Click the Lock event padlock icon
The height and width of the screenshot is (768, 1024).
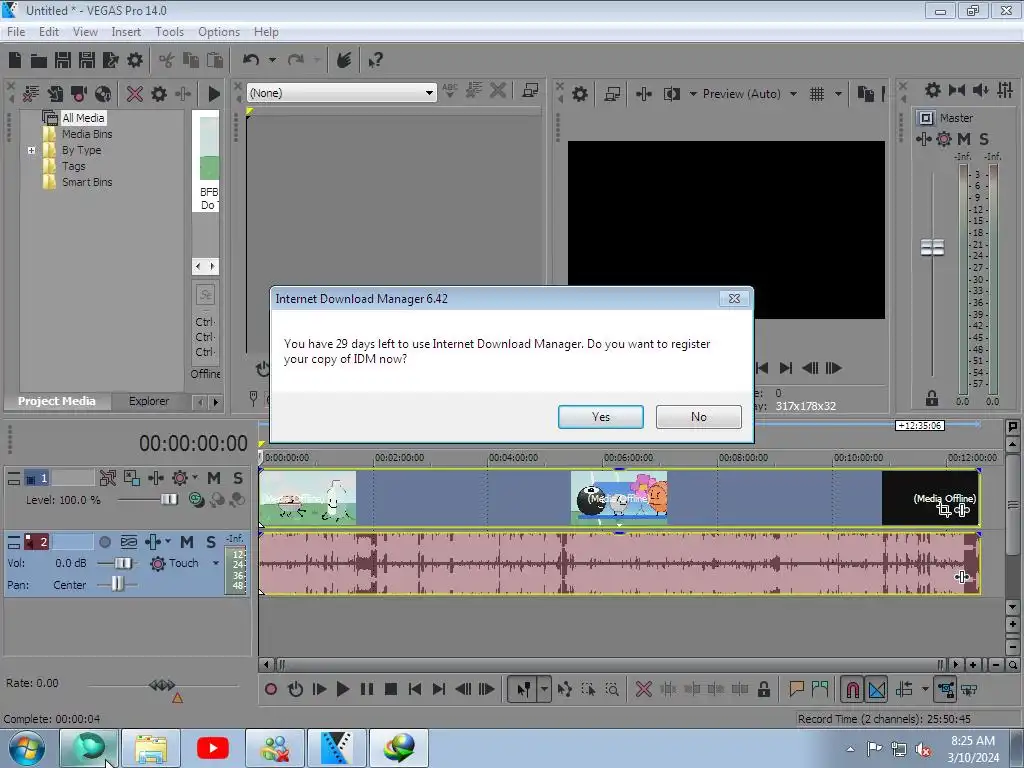point(763,689)
